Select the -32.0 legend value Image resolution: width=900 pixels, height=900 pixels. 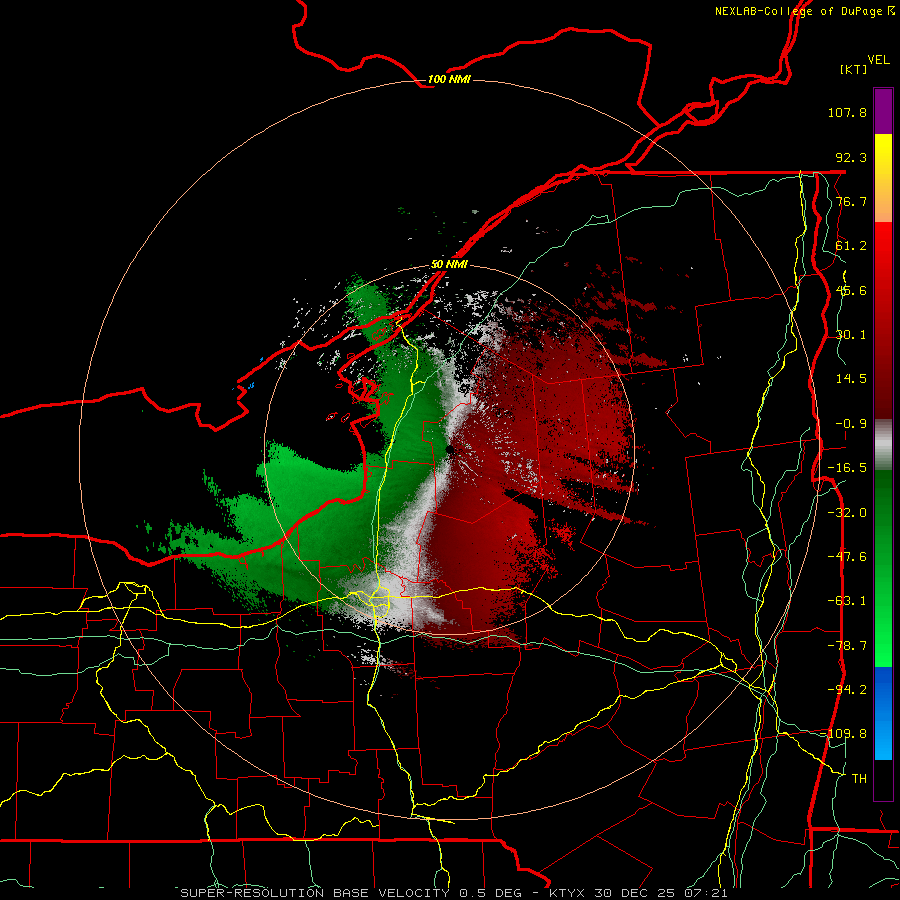pyautogui.click(x=847, y=513)
